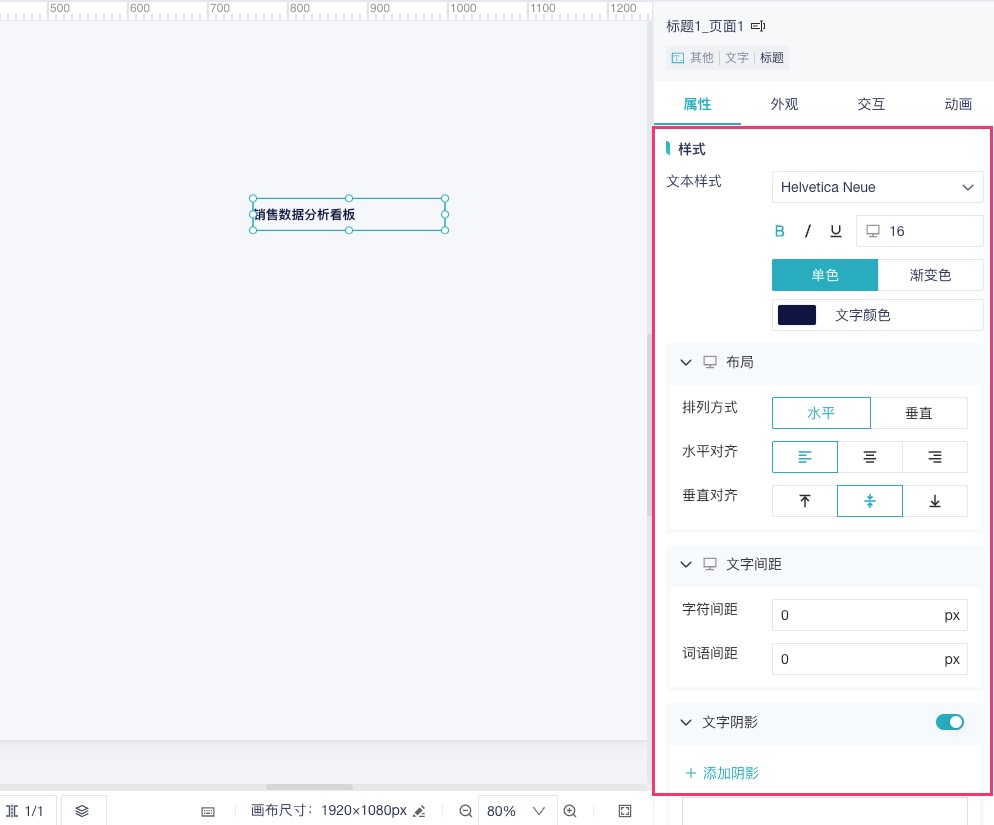The width and height of the screenshot is (994, 825).
Task: Zoom in the canvas
Action: pyautogui.click(x=570, y=811)
